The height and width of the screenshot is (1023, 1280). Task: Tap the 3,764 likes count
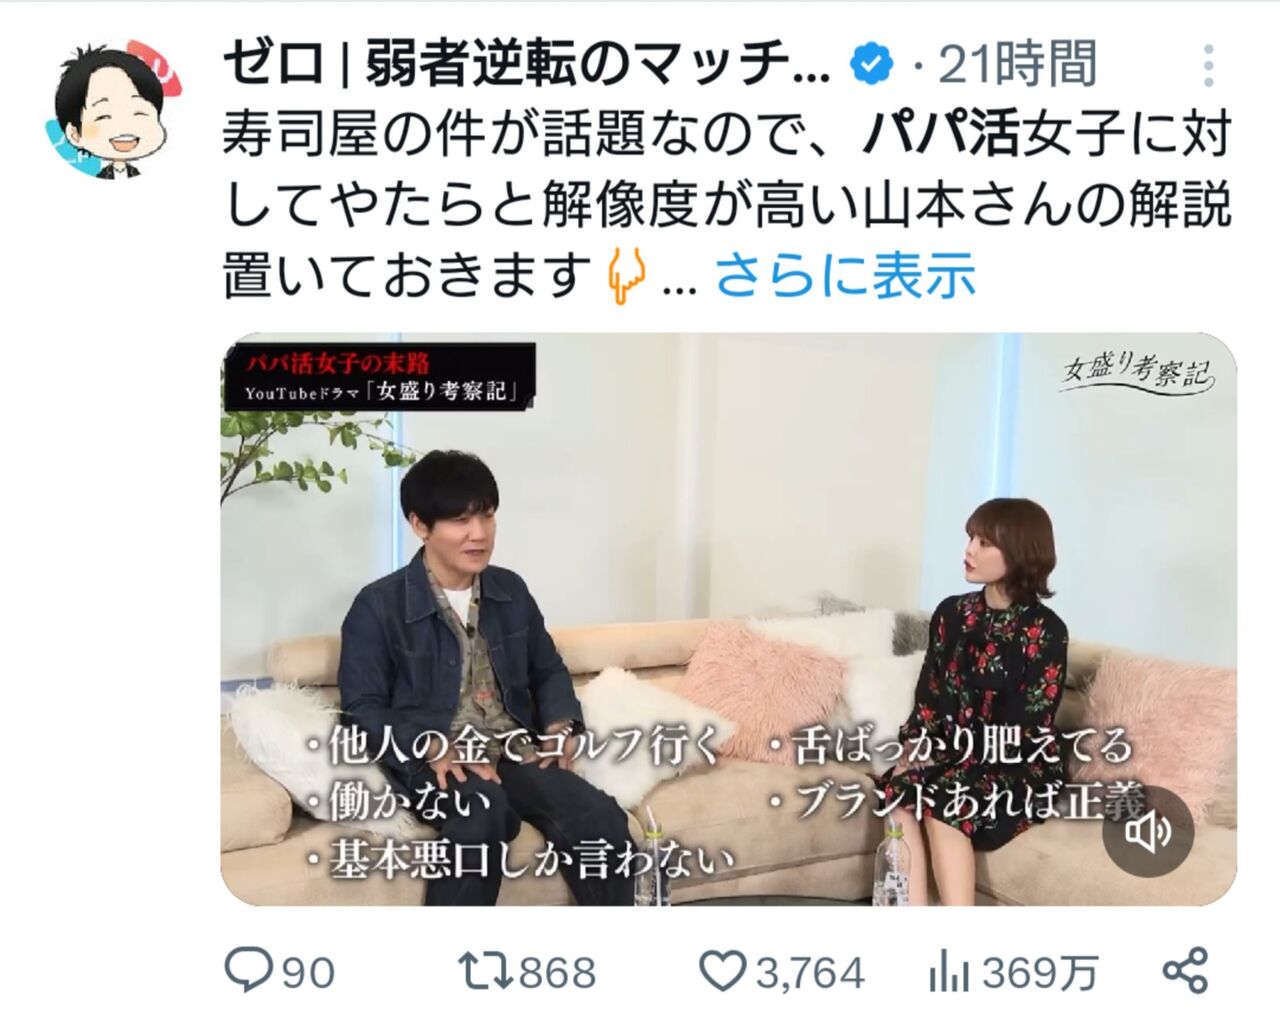[x=809, y=972]
